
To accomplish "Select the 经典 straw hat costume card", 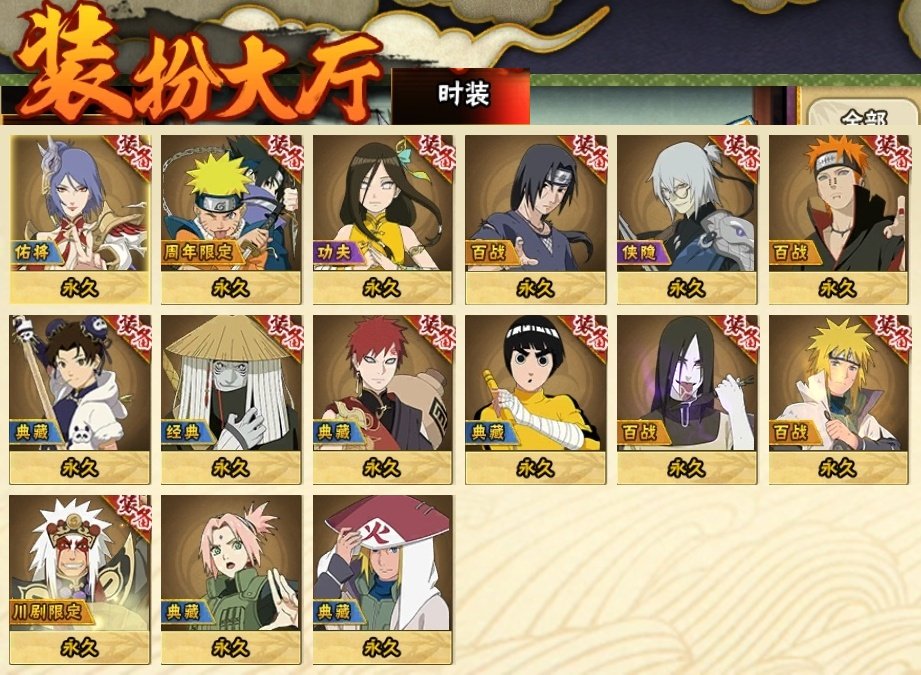I will coord(231,399).
